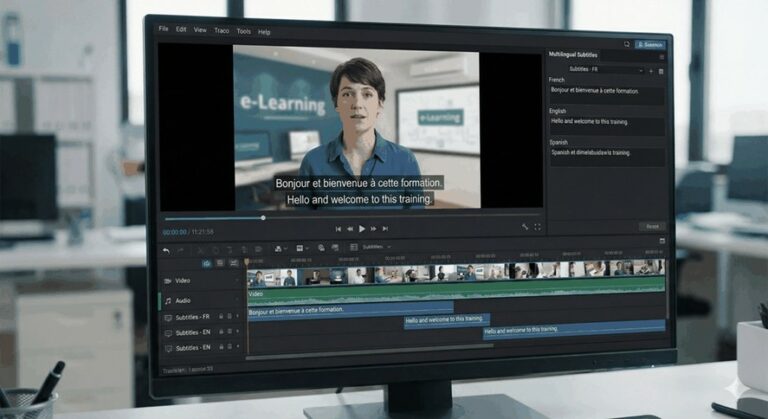Viewport: 768px width, 419px height.
Task: Click the second timeline toolbar icon with a dropdown arrow
Action: (x=300, y=248)
